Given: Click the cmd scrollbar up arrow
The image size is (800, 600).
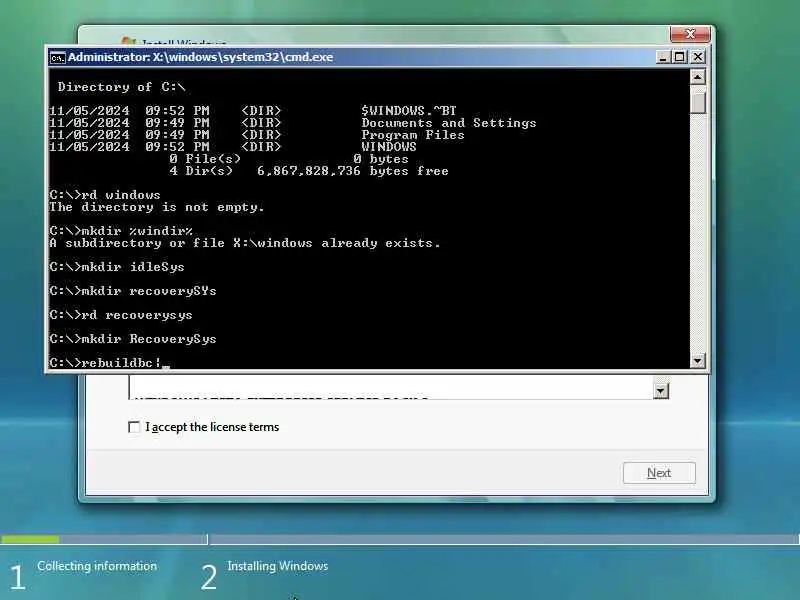Looking at the screenshot, I should click(x=697, y=77).
